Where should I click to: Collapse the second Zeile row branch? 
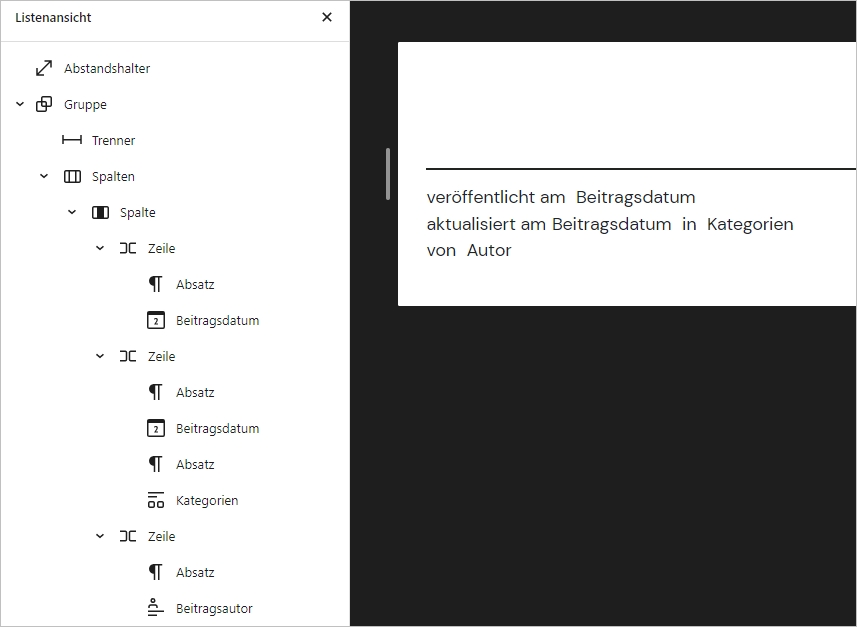[99, 356]
